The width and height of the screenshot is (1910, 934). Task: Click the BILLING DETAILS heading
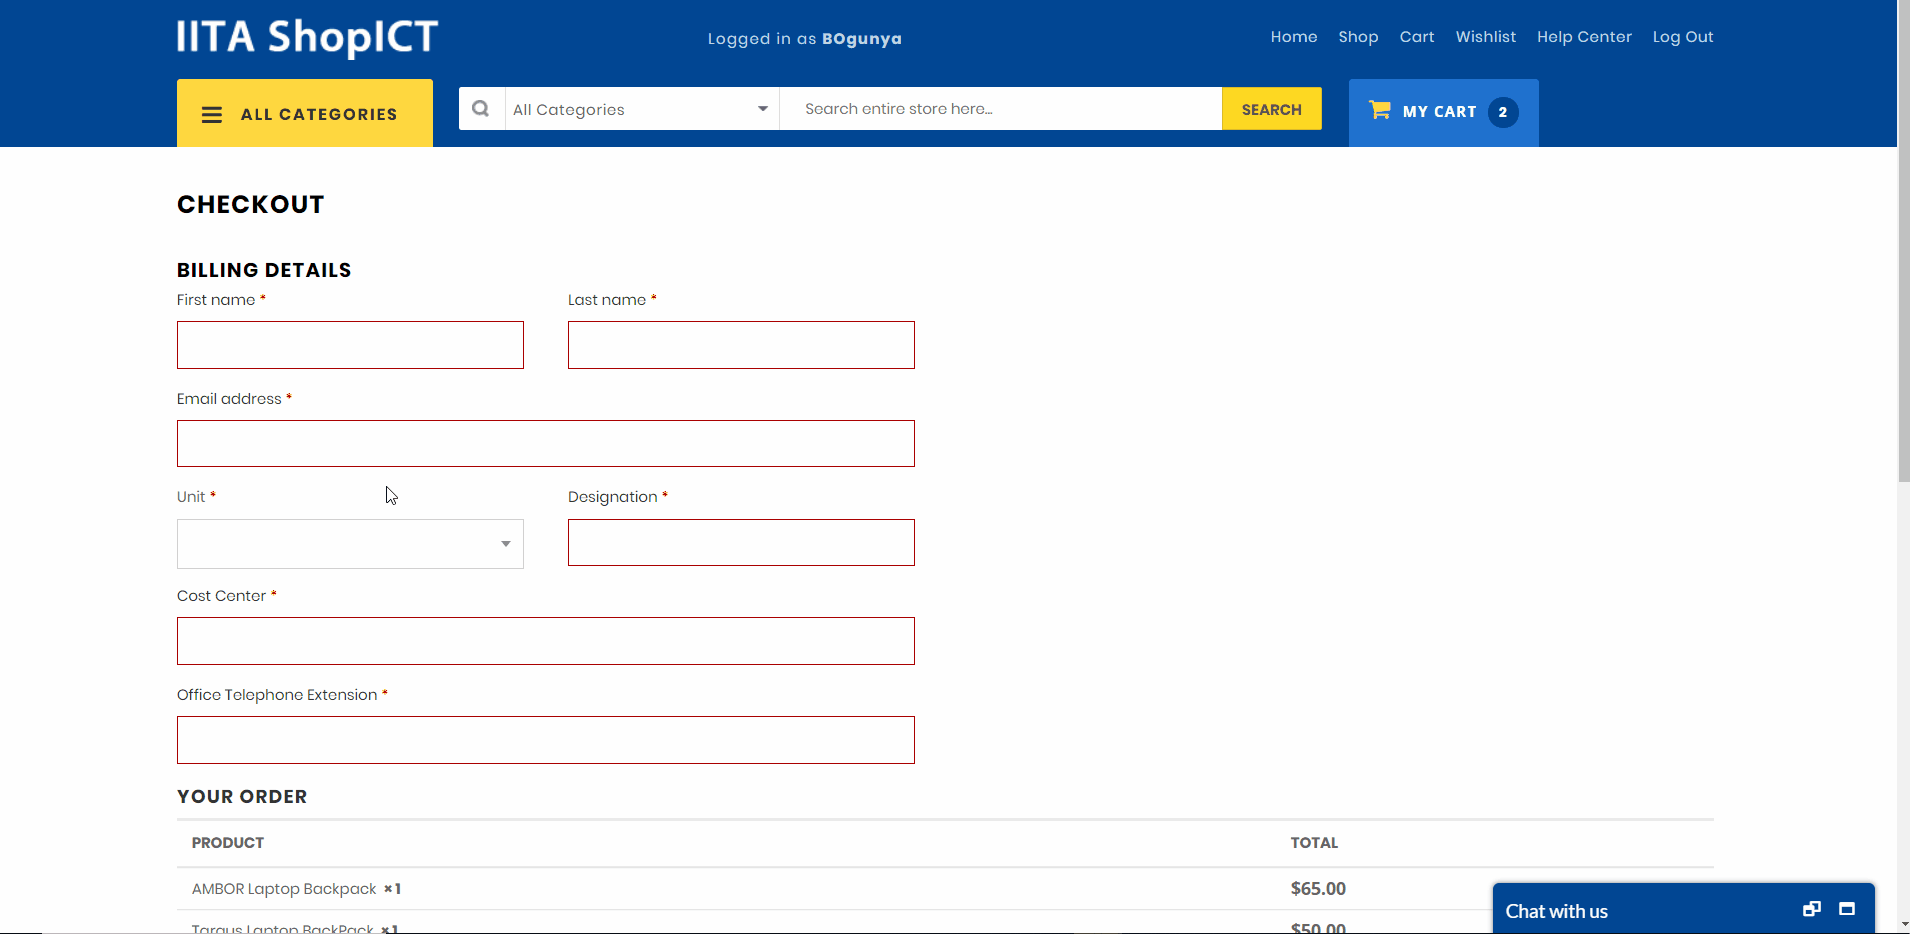coord(264,270)
